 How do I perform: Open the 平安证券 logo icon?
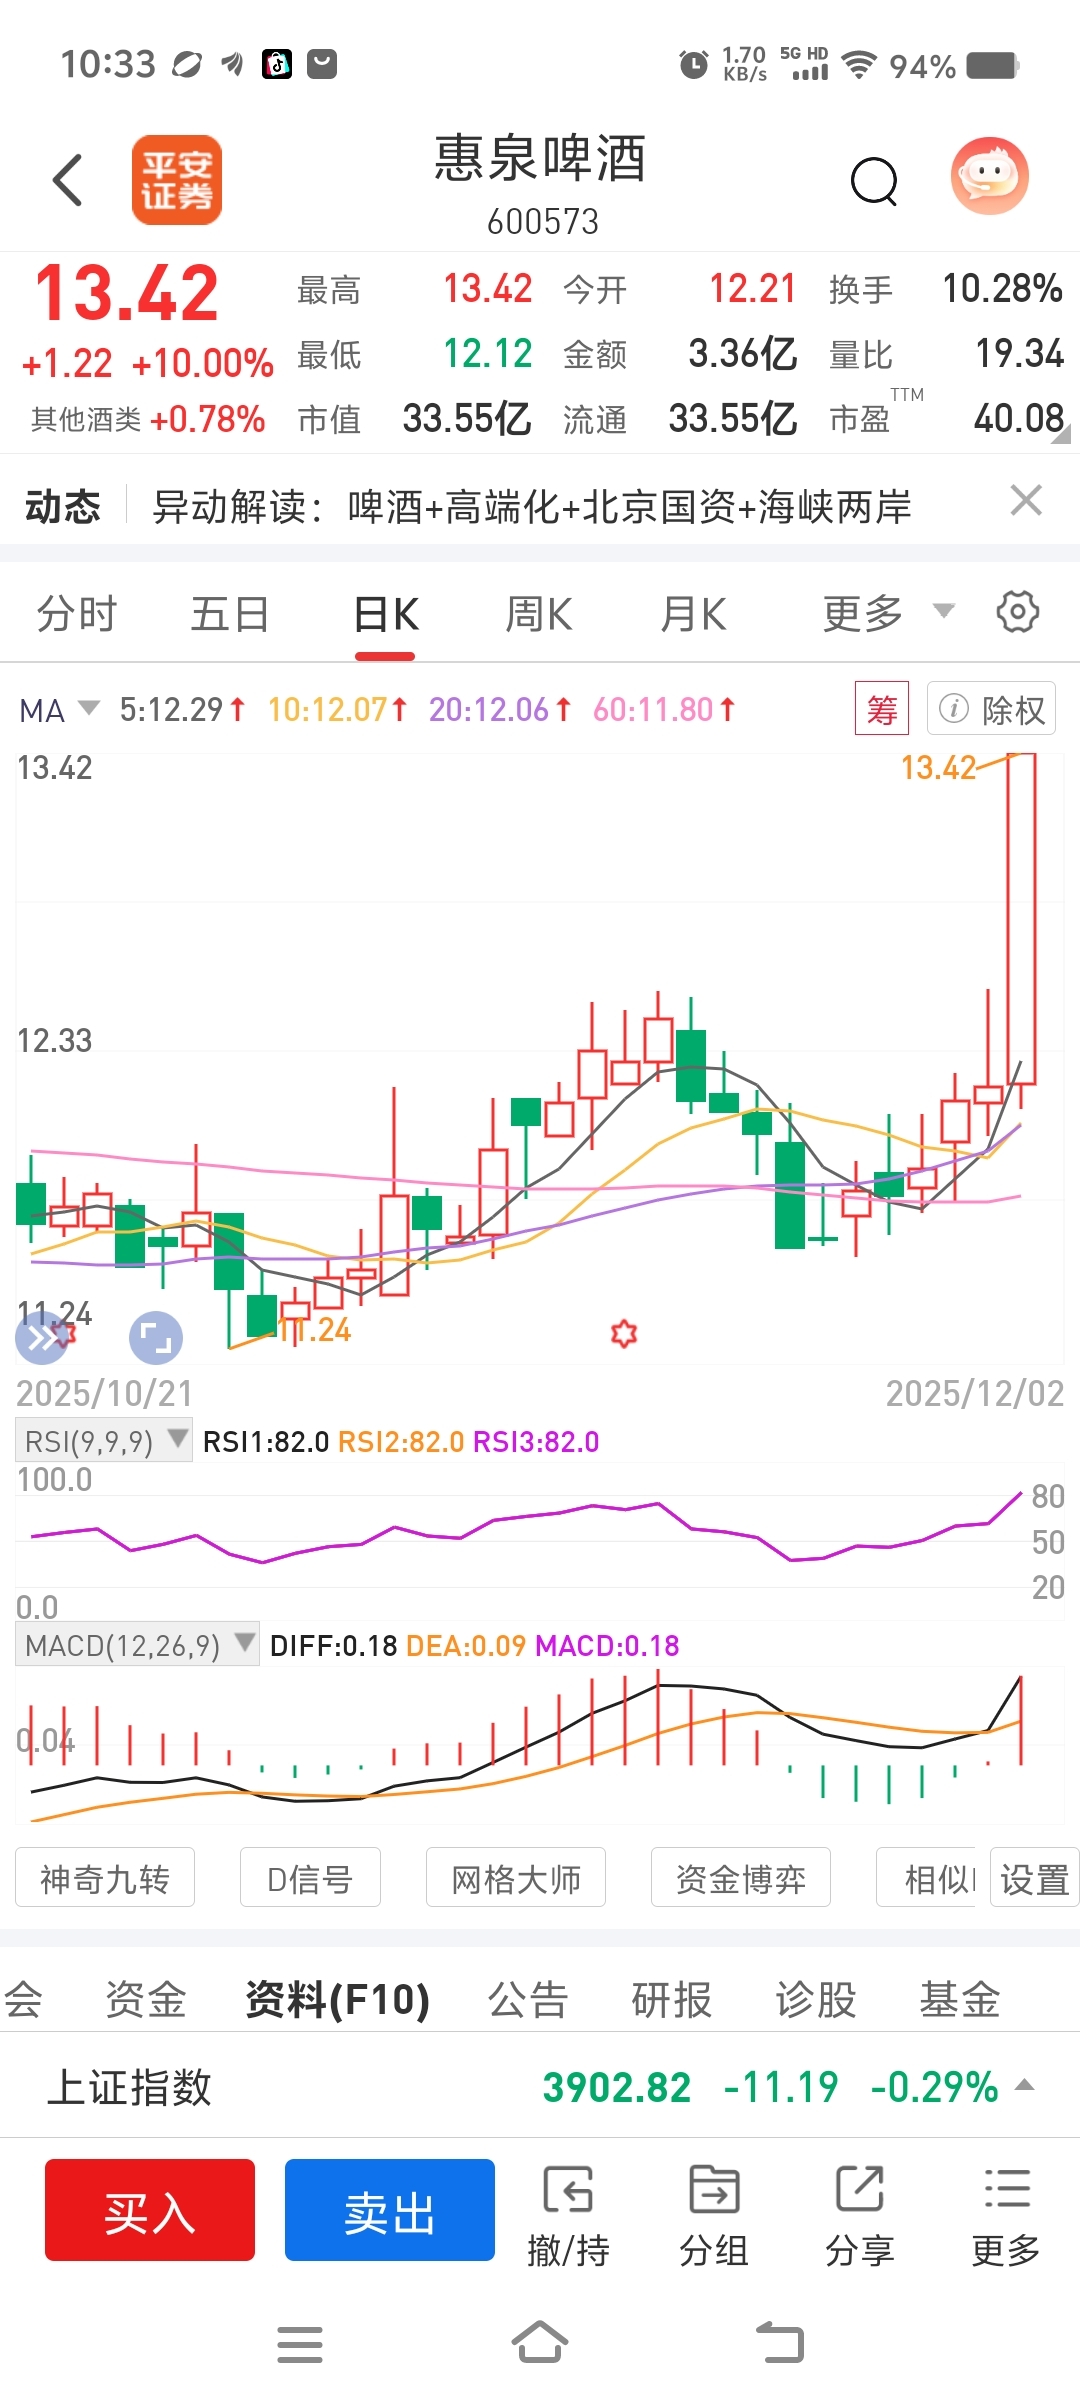177,180
